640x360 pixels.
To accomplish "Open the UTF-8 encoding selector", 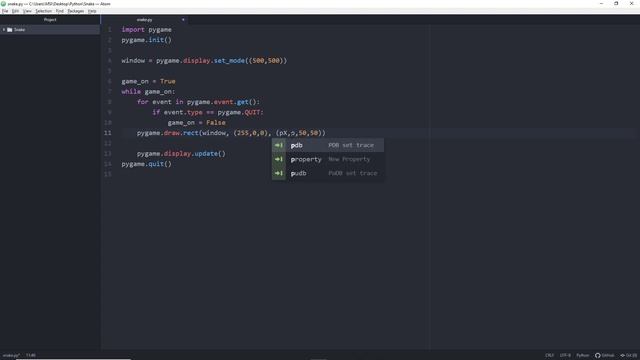I will click(565, 356).
